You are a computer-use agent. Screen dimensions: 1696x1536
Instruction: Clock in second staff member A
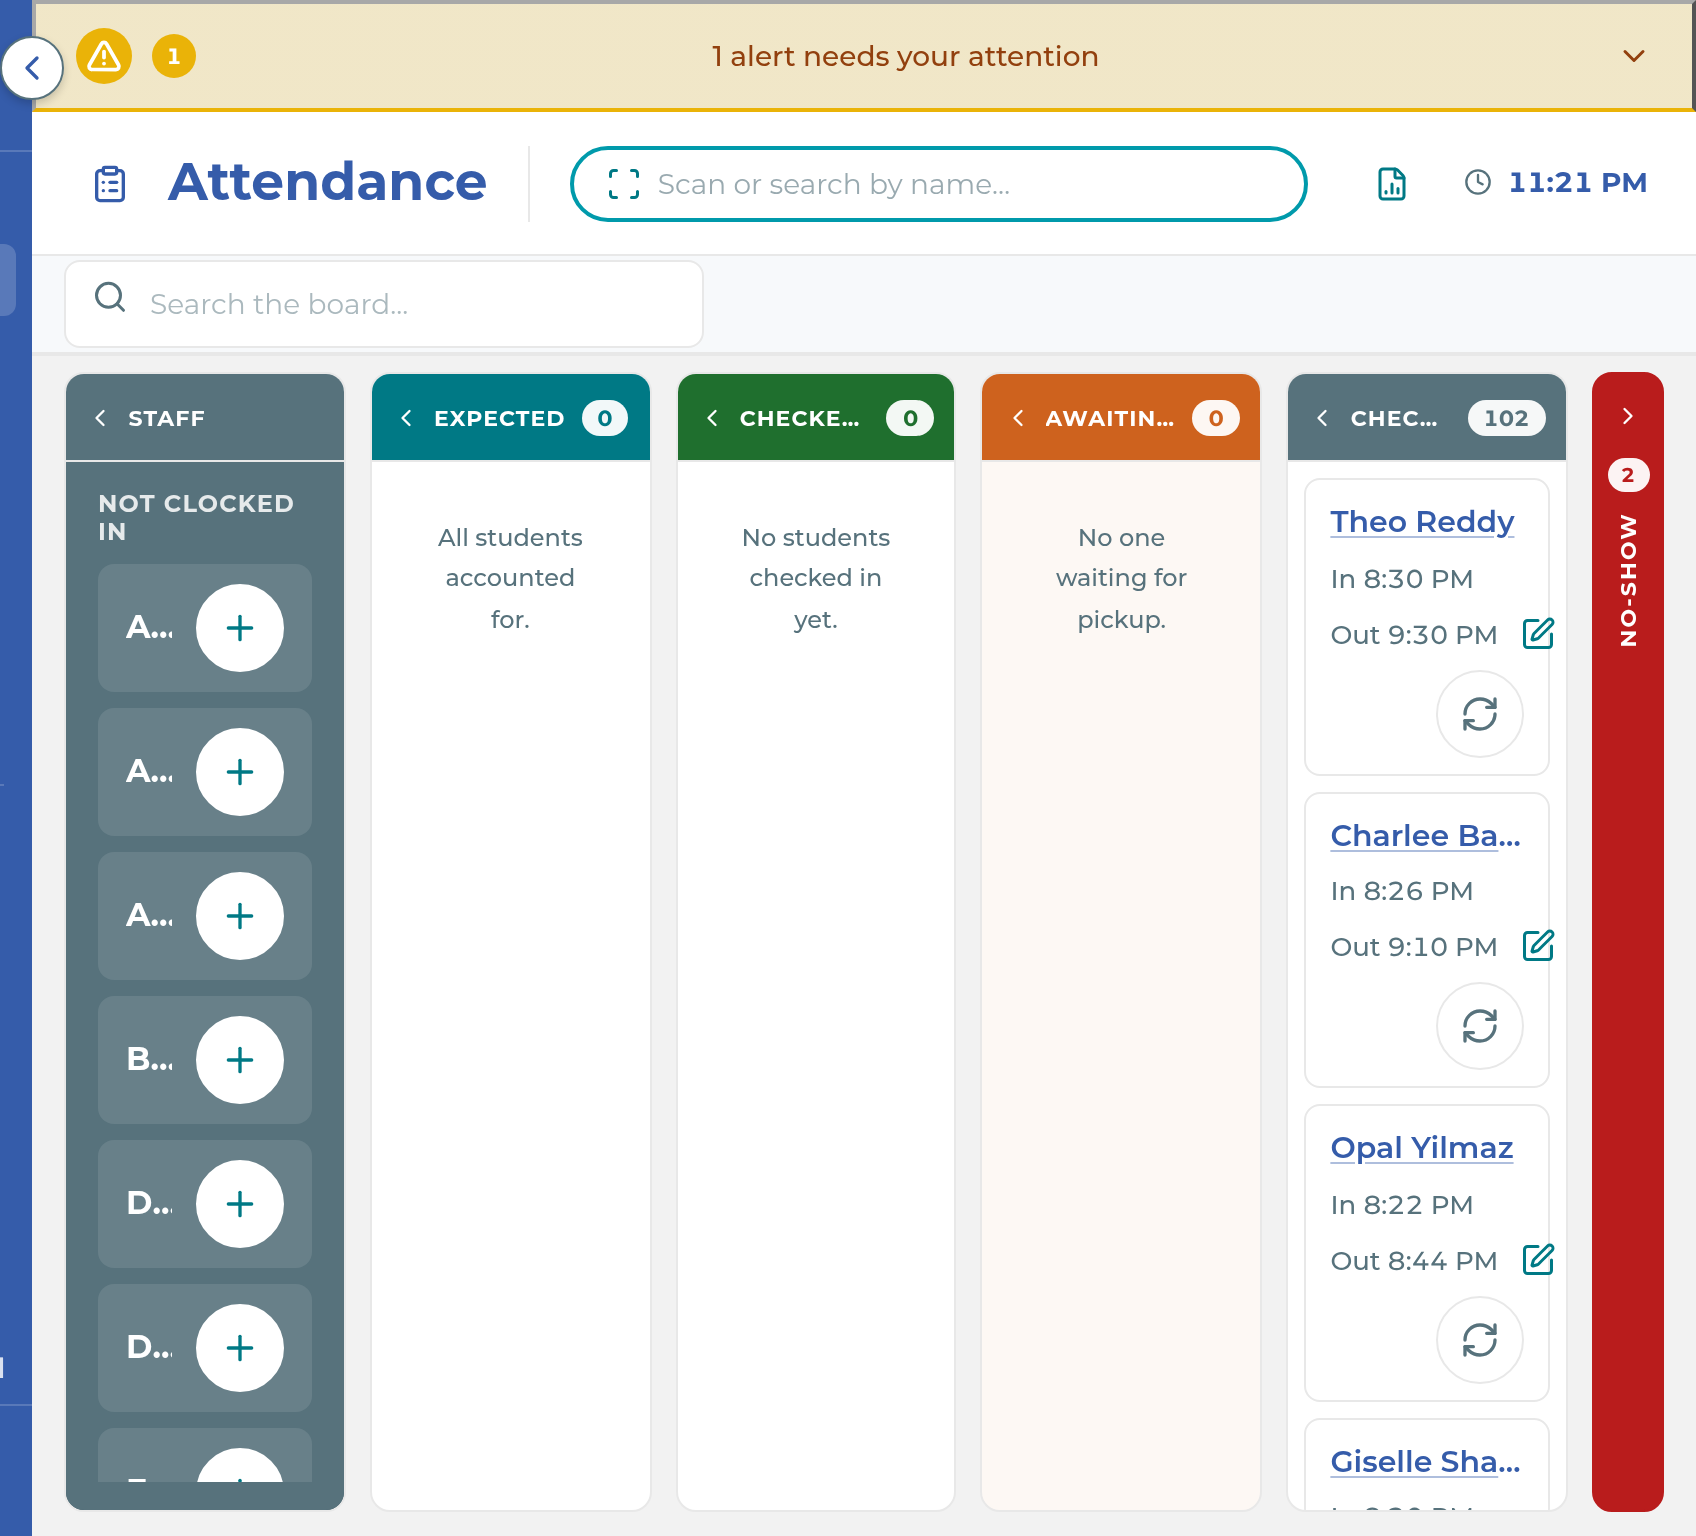coord(240,772)
